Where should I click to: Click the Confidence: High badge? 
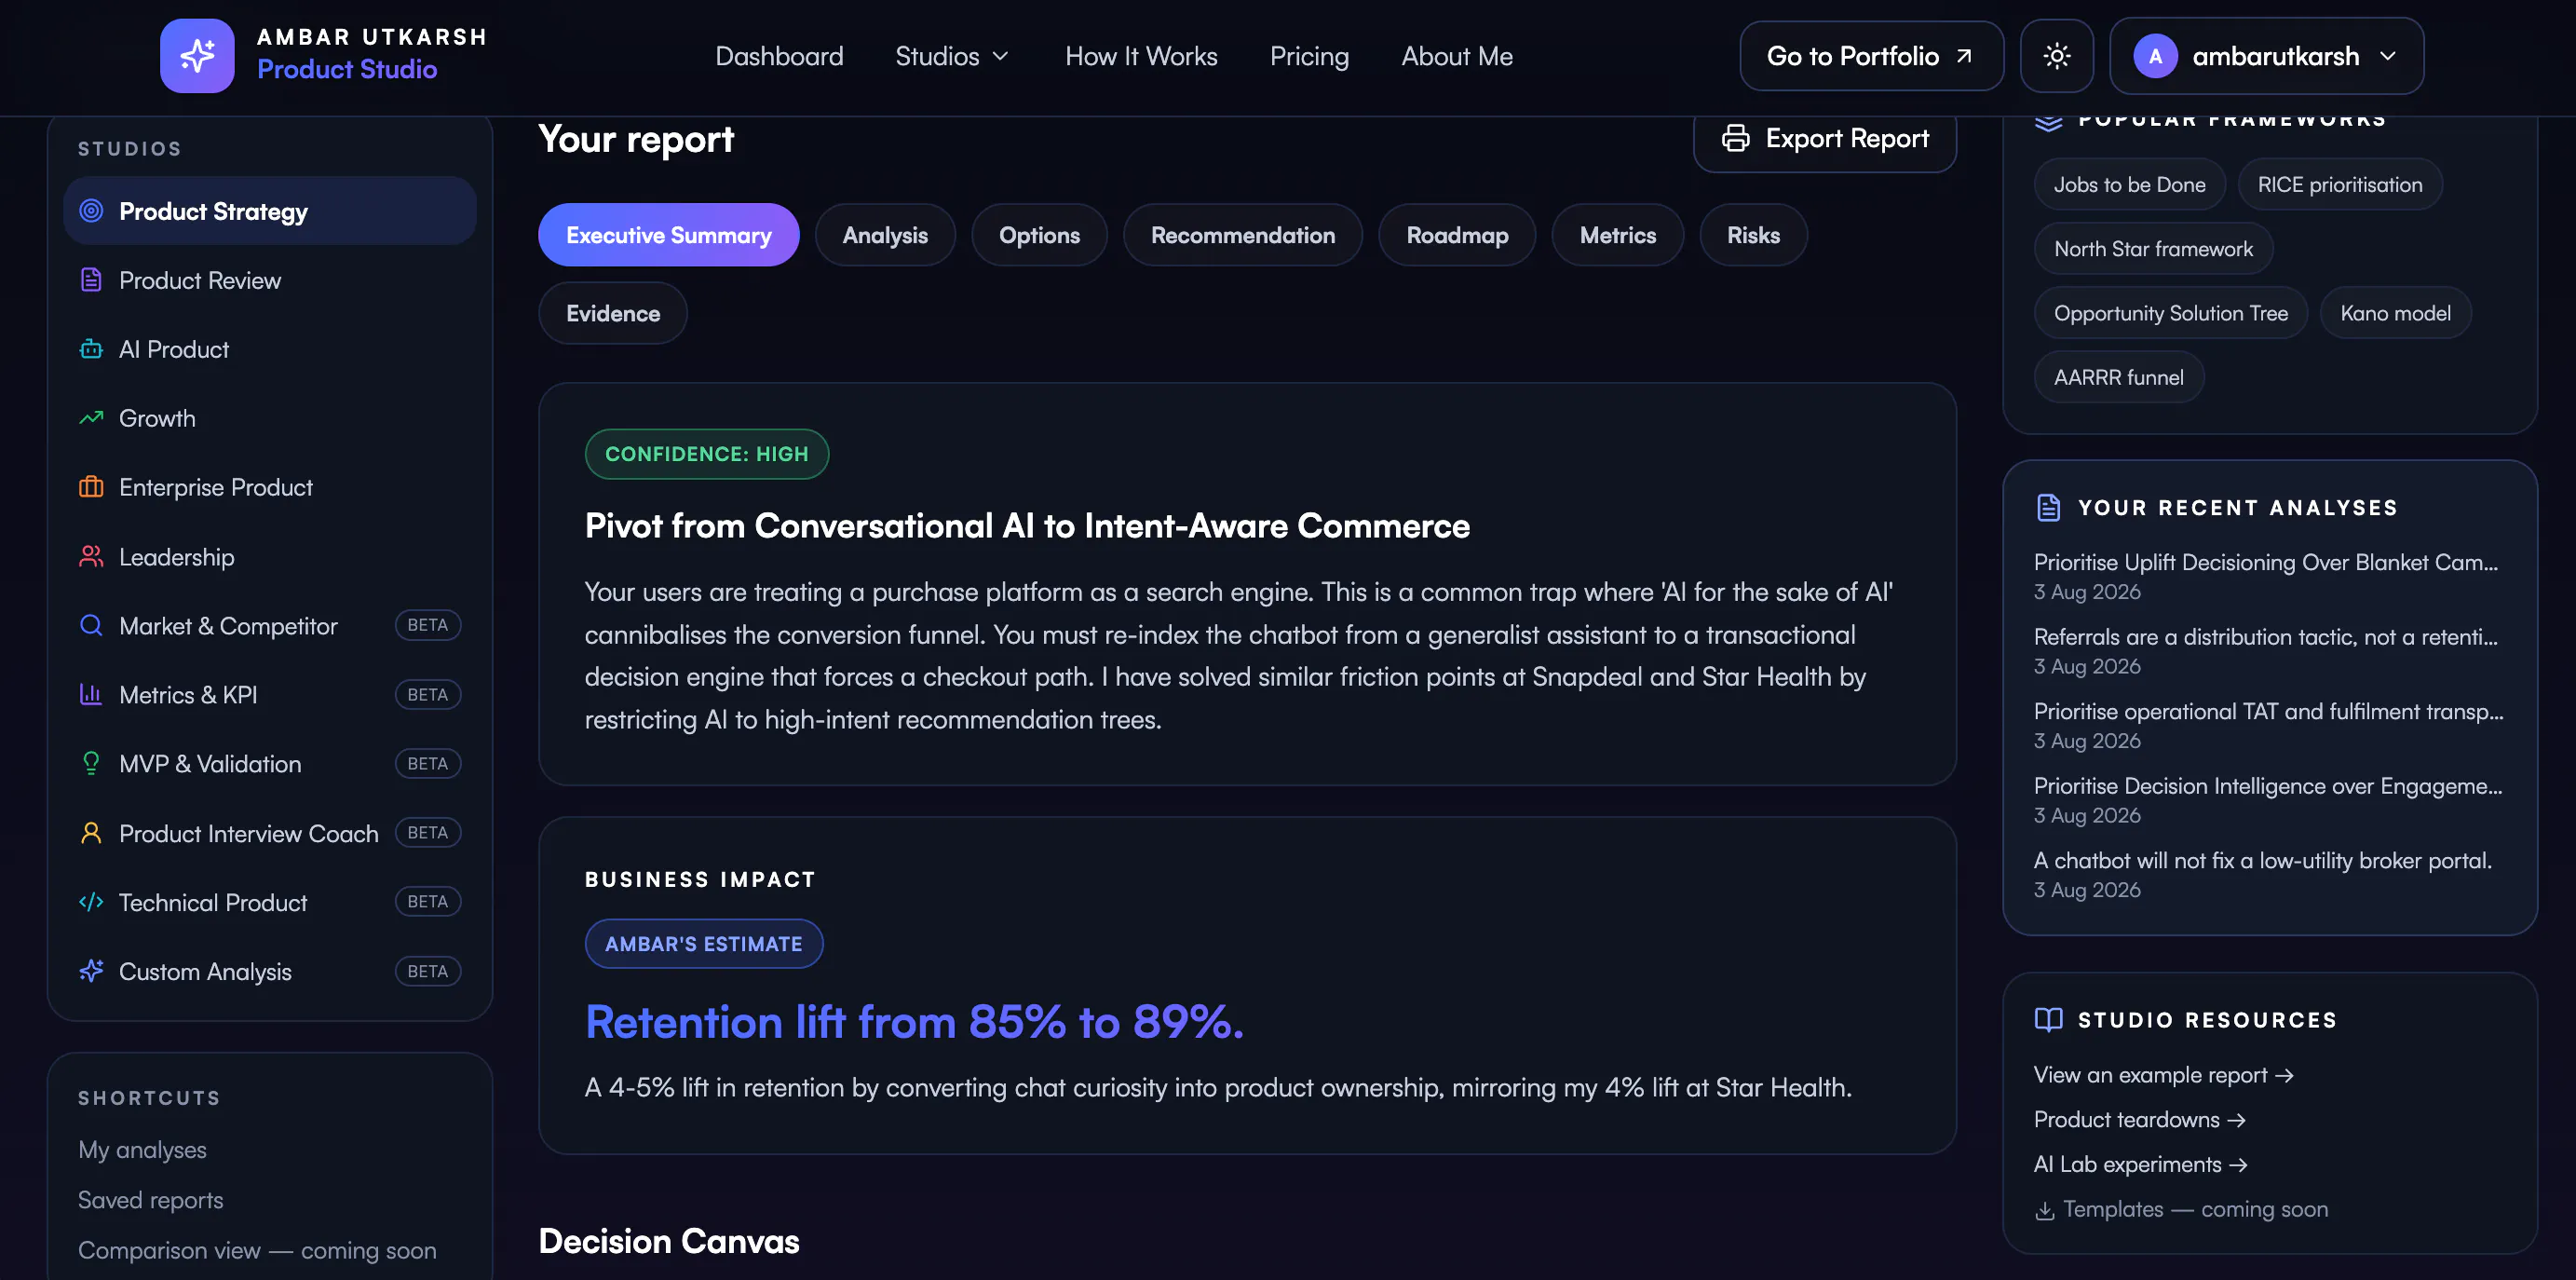click(706, 454)
